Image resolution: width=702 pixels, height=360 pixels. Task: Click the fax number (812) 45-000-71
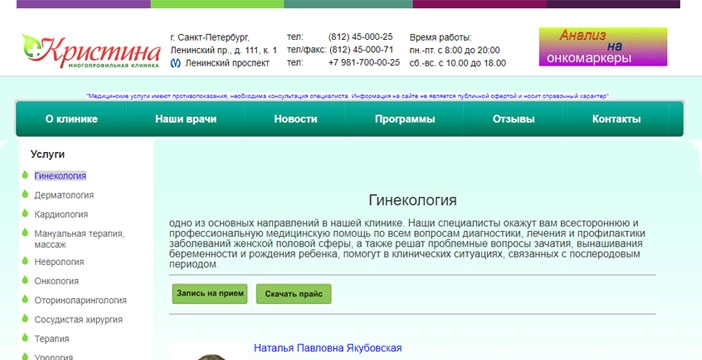pyautogui.click(x=361, y=50)
